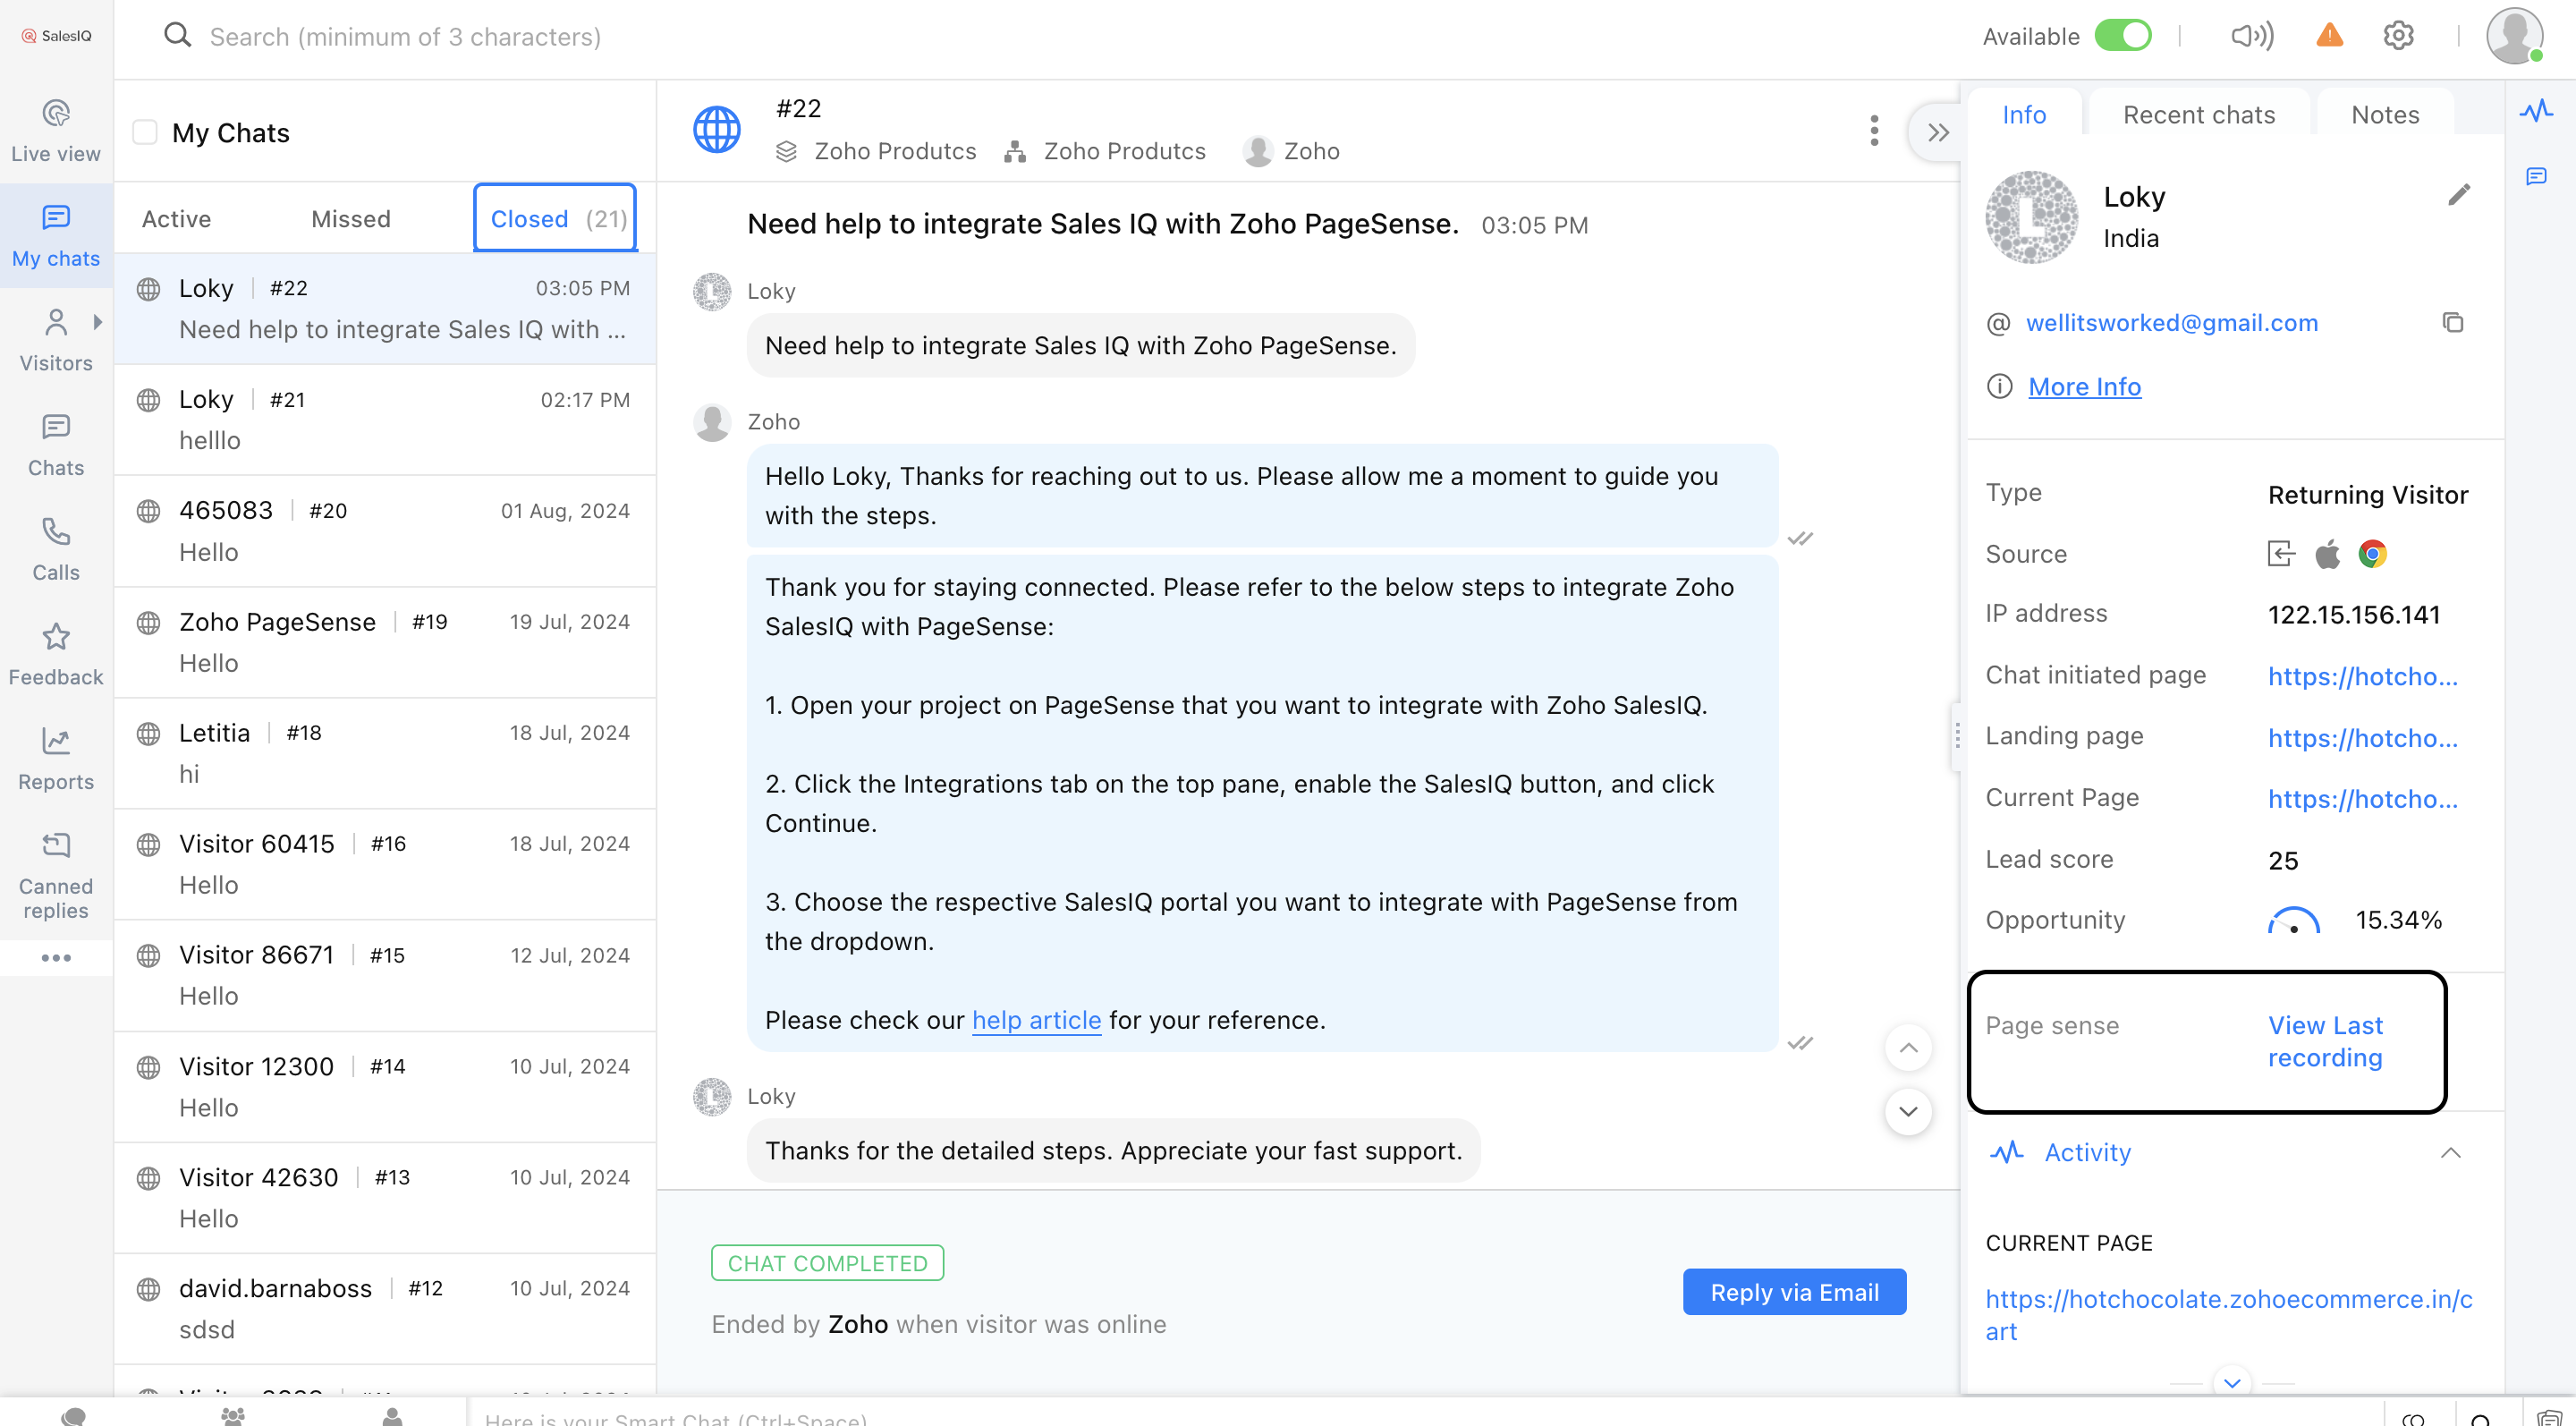Show more sidebar options ellipsis
Viewport: 2576px width, 1426px height.
(x=56, y=958)
